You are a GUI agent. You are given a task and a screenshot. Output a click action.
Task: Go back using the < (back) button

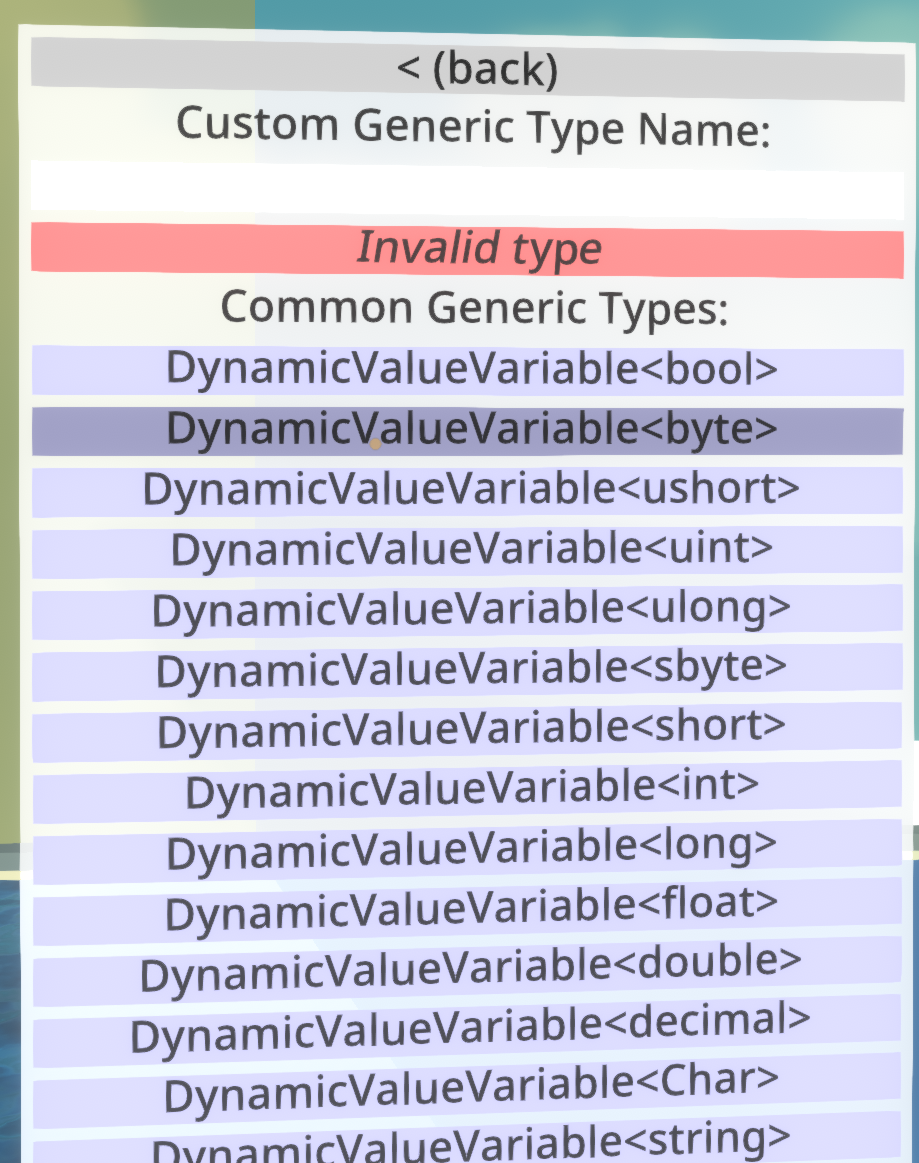[467, 70]
